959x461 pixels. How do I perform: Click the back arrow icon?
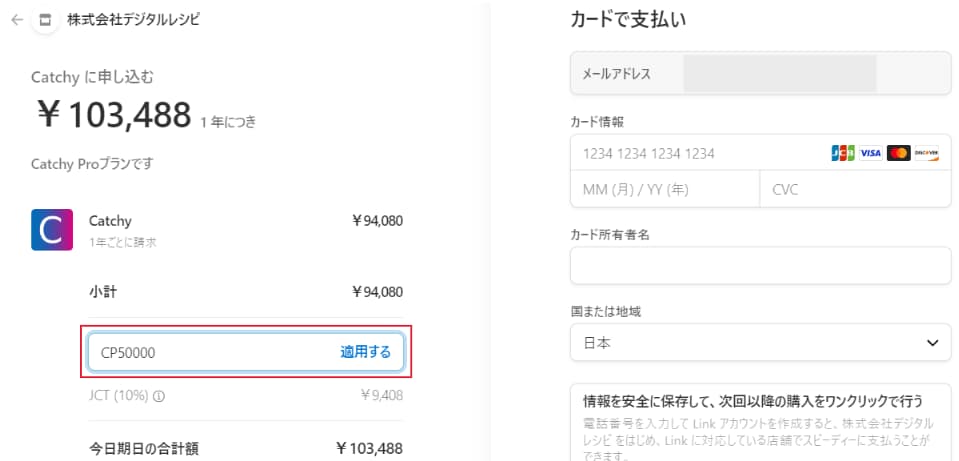[x=17, y=20]
